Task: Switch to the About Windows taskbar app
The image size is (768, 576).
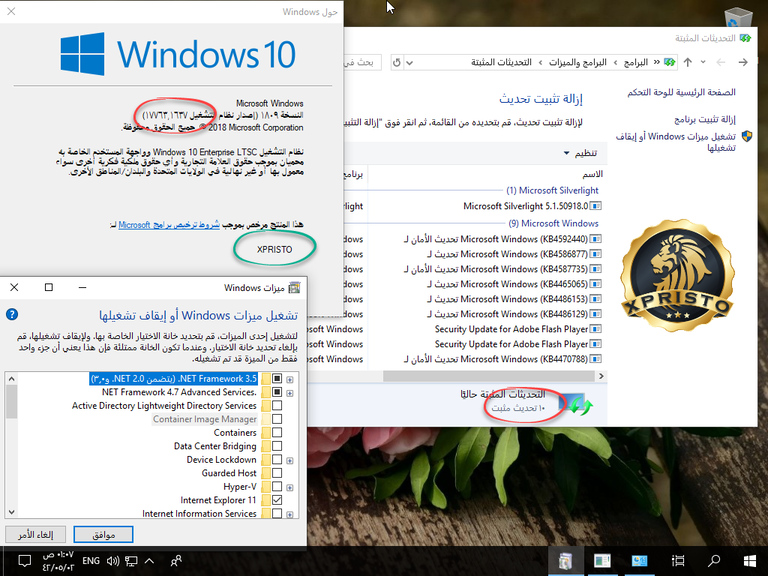Action: click(602, 561)
